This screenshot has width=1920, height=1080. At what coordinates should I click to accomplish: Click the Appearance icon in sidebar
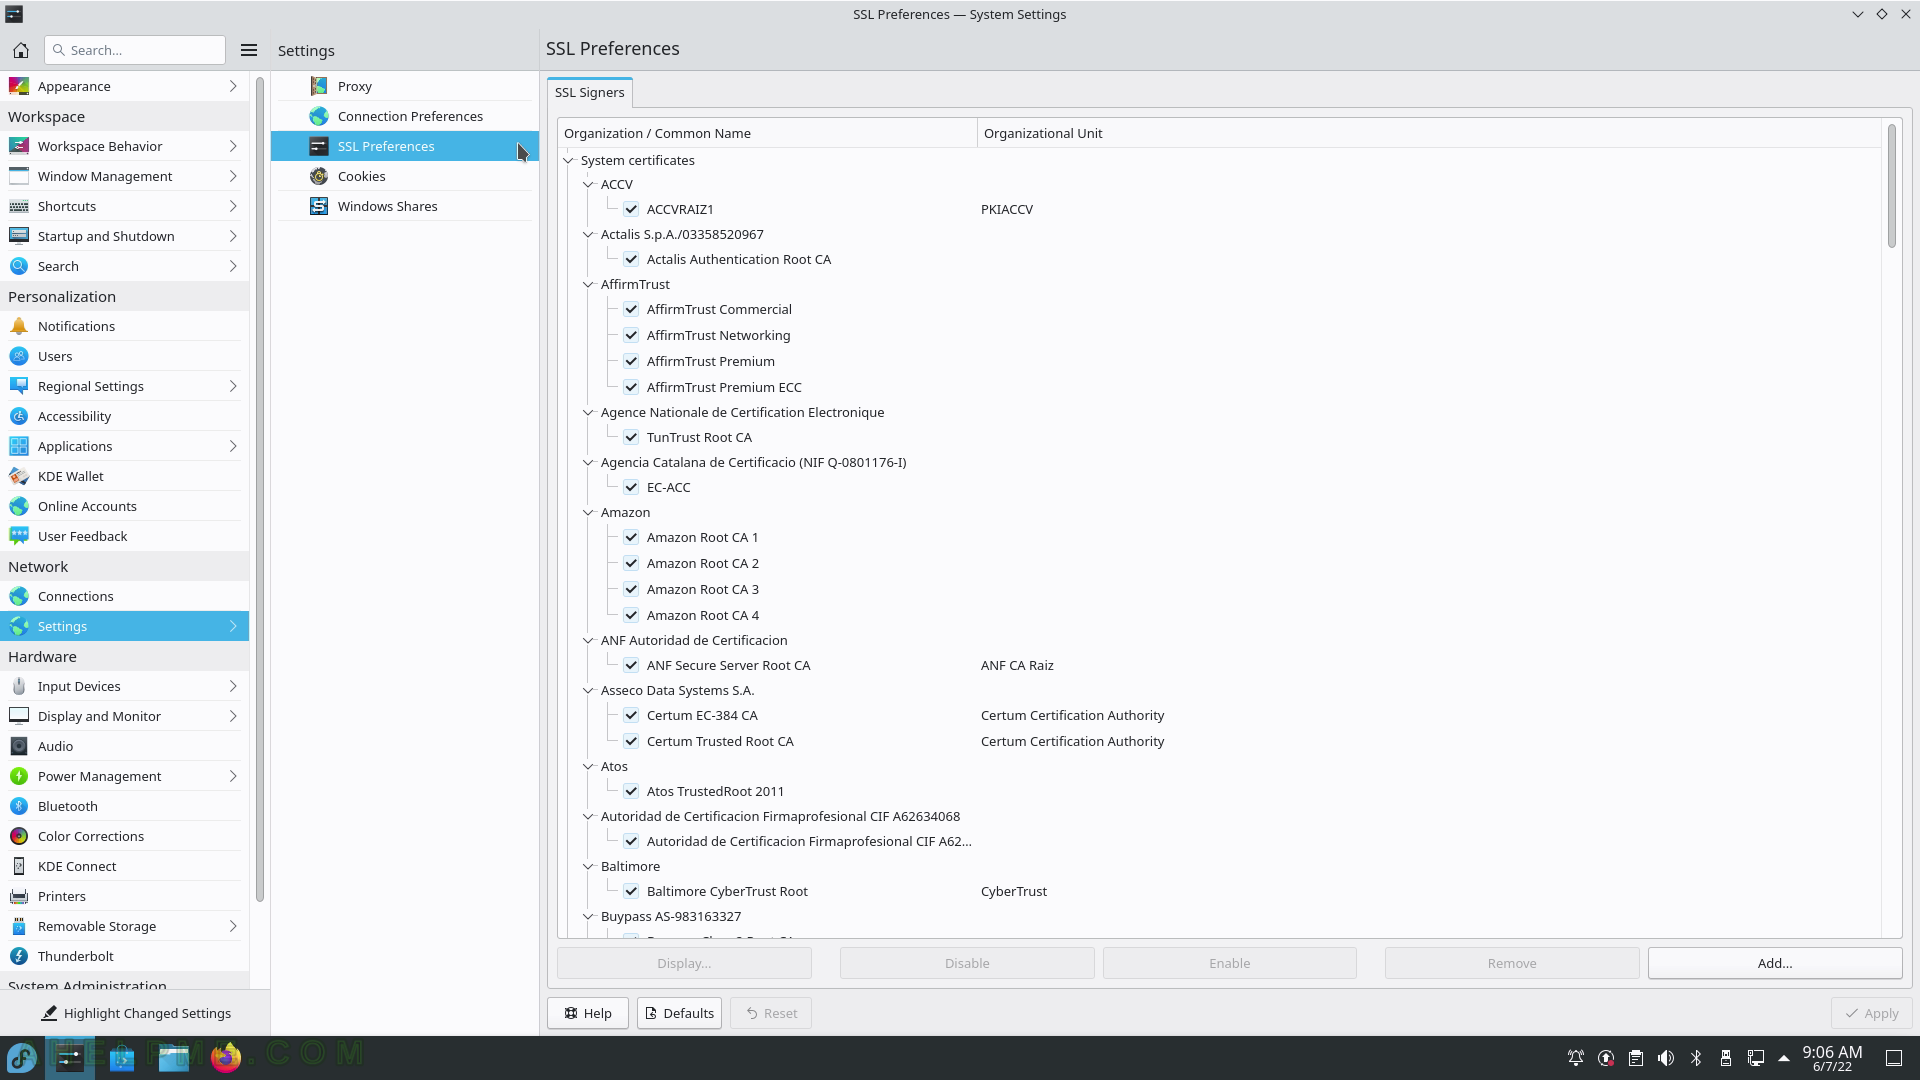pyautogui.click(x=19, y=86)
